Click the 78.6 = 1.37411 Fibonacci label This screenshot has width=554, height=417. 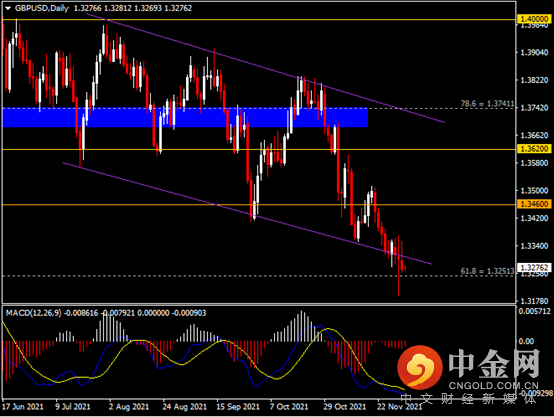pos(487,104)
